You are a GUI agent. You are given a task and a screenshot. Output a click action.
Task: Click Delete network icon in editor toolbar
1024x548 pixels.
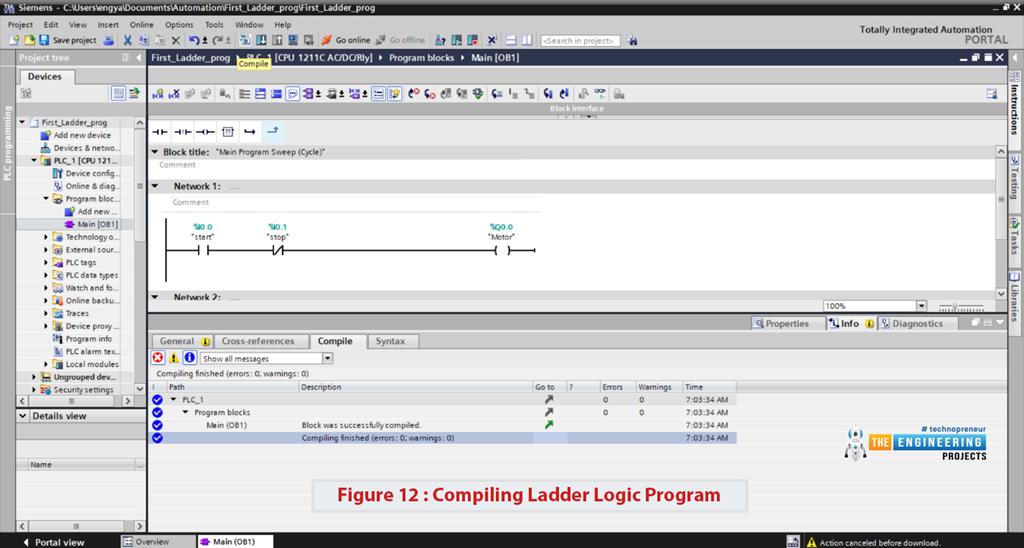coord(174,94)
